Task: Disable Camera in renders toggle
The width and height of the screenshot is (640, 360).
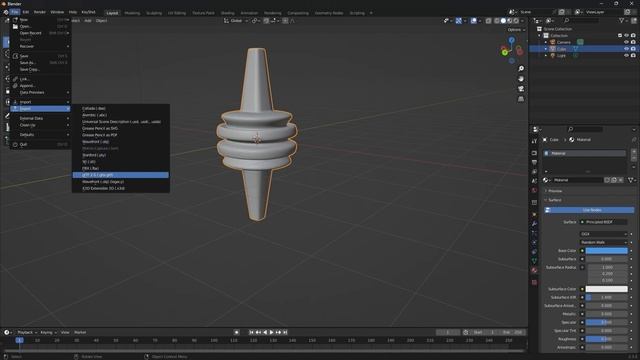Action: coord(633,42)
